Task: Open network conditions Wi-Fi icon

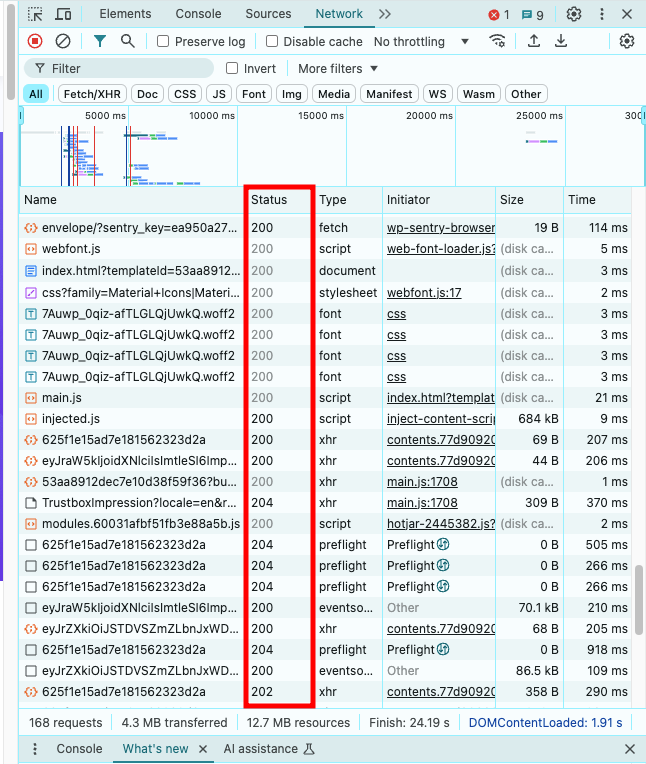Action: 497,41
